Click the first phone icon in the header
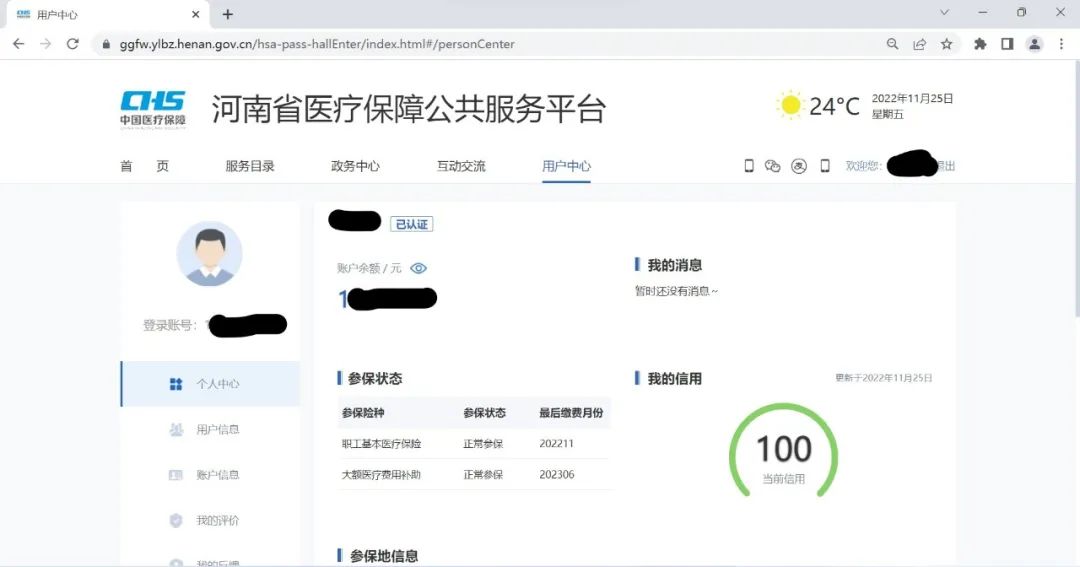Image resolution: width=1080 pixels, height=567 pixels. (749, 165)
